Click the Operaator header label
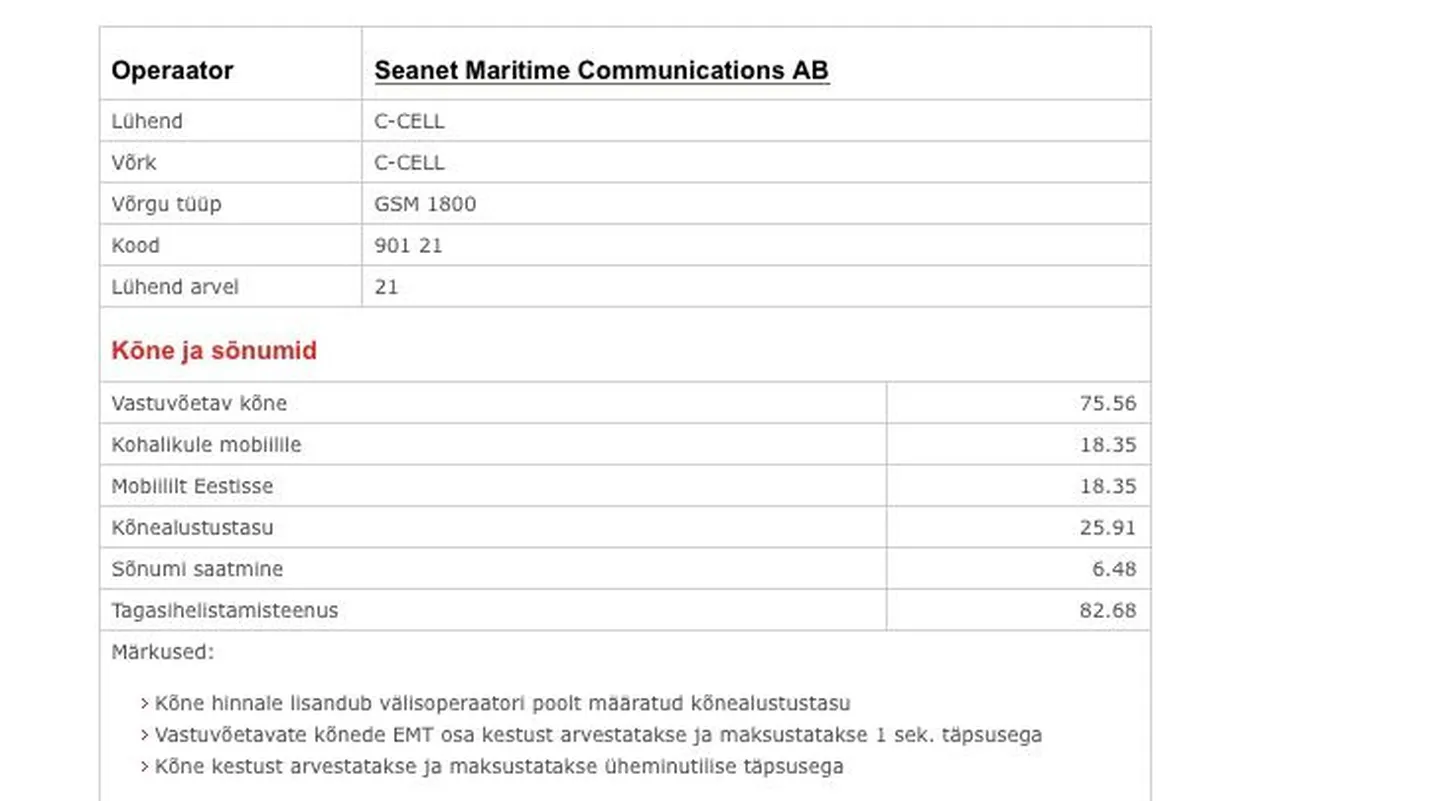 172,70
